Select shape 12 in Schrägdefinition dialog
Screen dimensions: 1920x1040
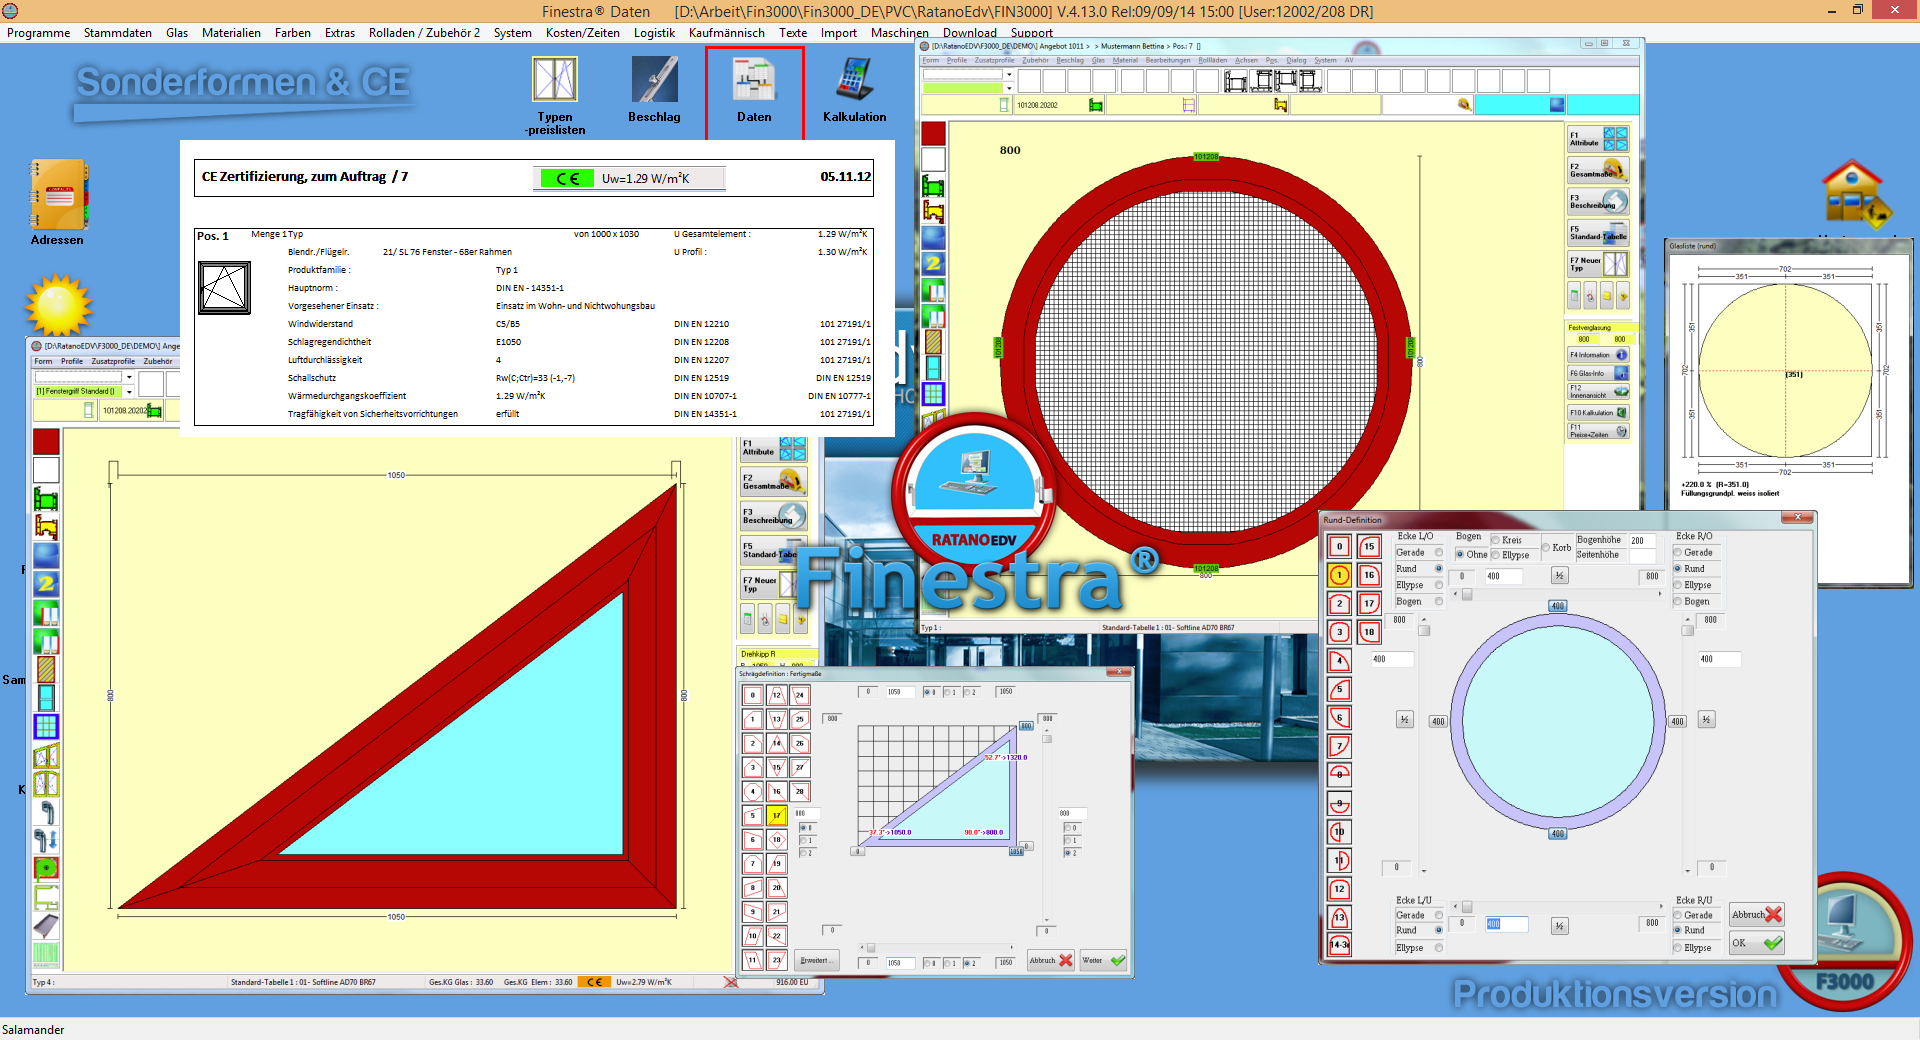(776, 695)
